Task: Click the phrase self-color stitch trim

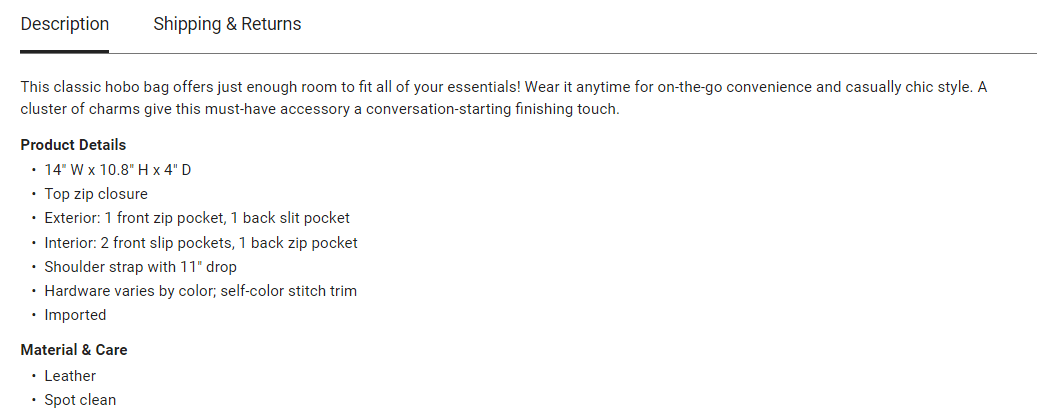Action: (289, 291)
